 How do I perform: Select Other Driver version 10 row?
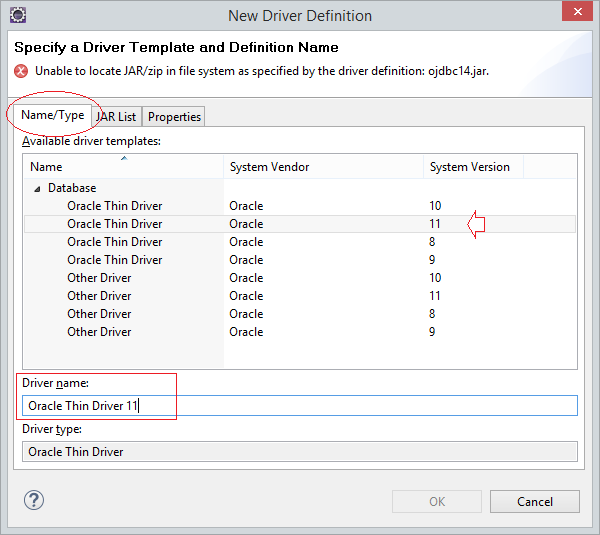(x=300, y=278)
